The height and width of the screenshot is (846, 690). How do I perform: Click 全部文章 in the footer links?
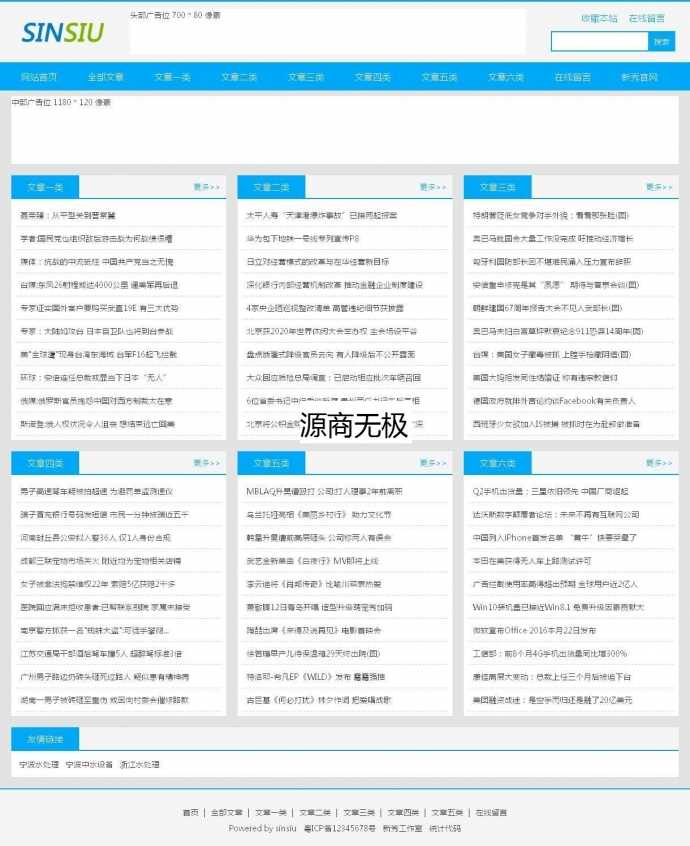[x=227, y=813]
